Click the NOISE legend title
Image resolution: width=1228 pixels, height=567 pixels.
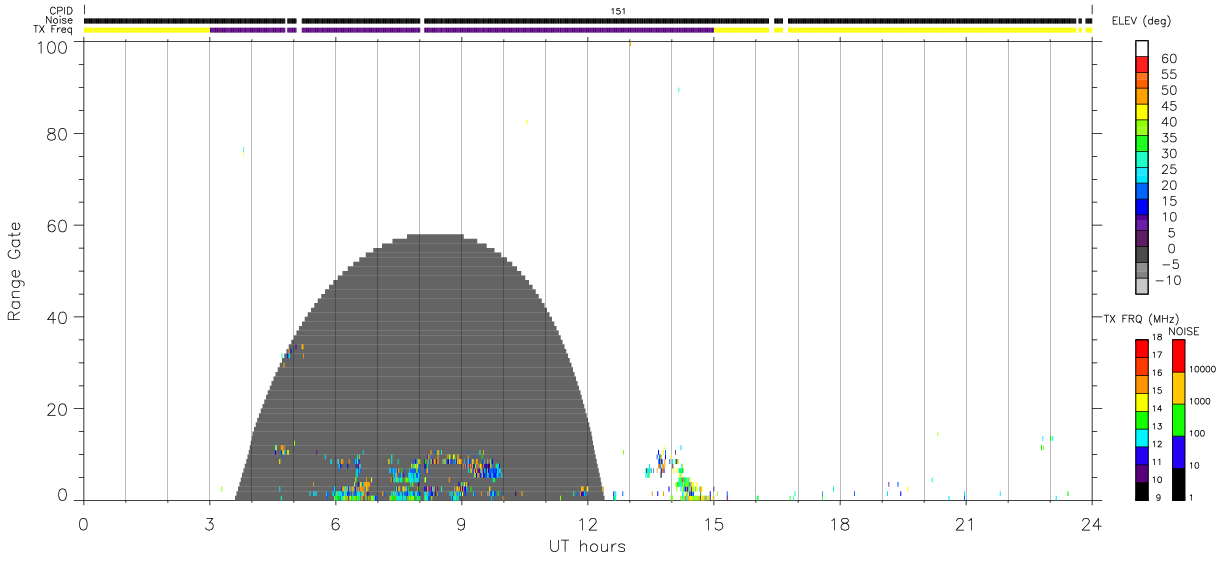point(1184,331)
